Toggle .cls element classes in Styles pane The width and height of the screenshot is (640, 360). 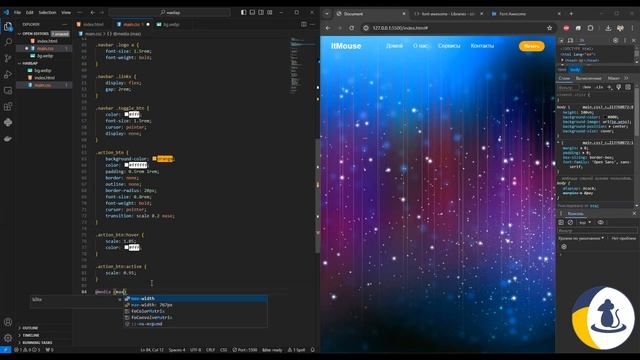click(x=599, y=87)
